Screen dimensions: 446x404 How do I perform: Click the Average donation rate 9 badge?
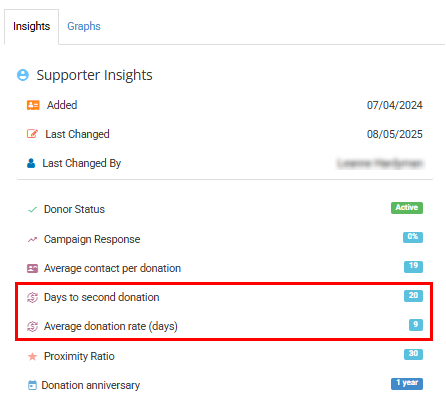(x=416, y=325)
